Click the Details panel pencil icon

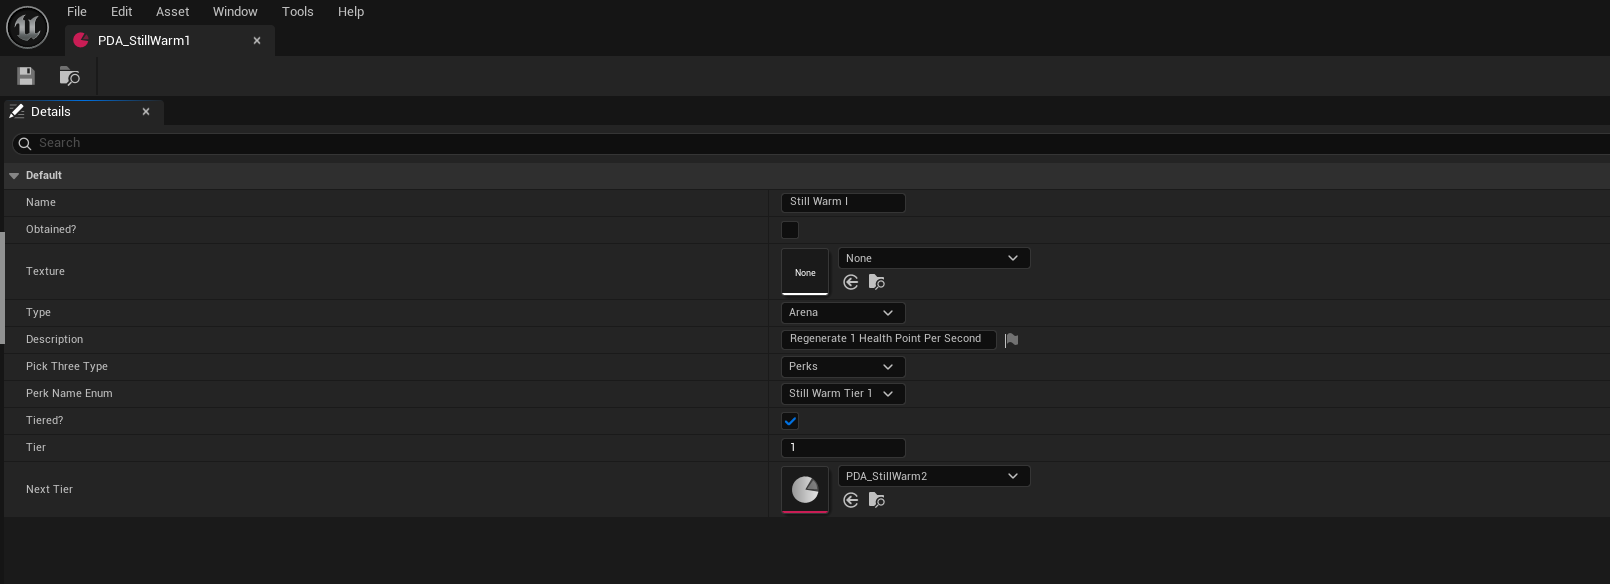pyautogui.click(x=17, y=111)
